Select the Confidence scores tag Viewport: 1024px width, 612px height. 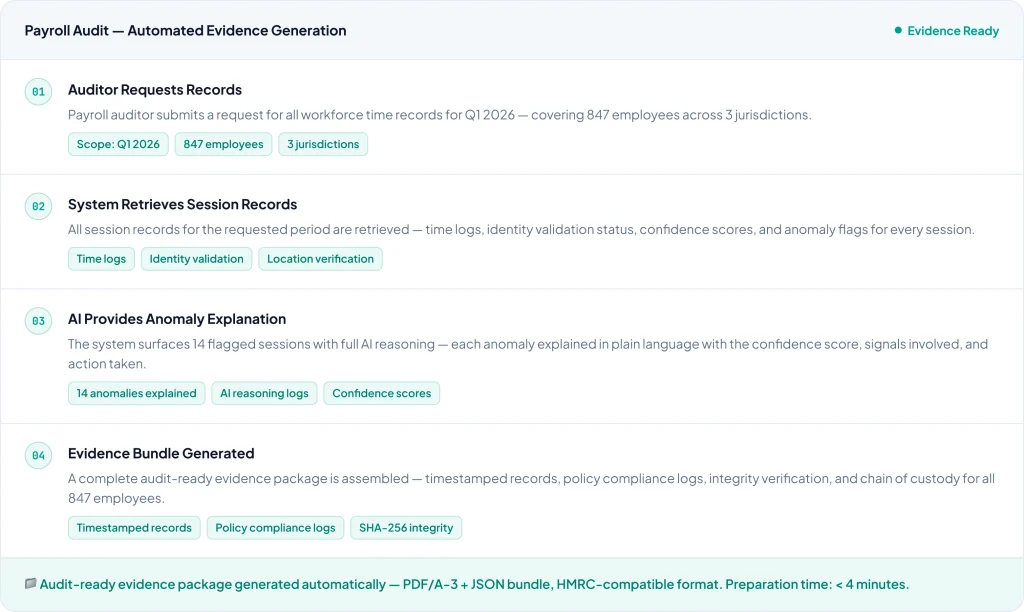pyautogui.click(x=381, y=393)
